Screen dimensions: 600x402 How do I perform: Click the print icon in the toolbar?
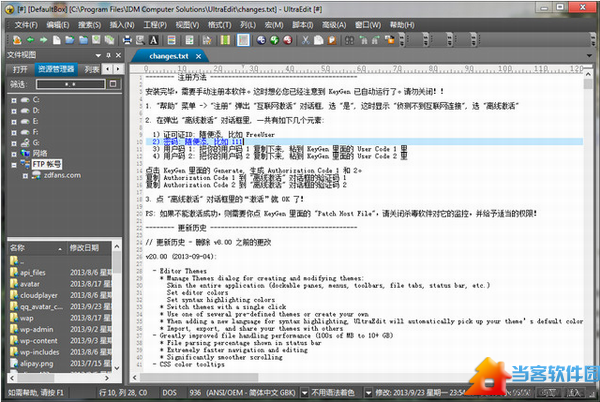point(125,39)
